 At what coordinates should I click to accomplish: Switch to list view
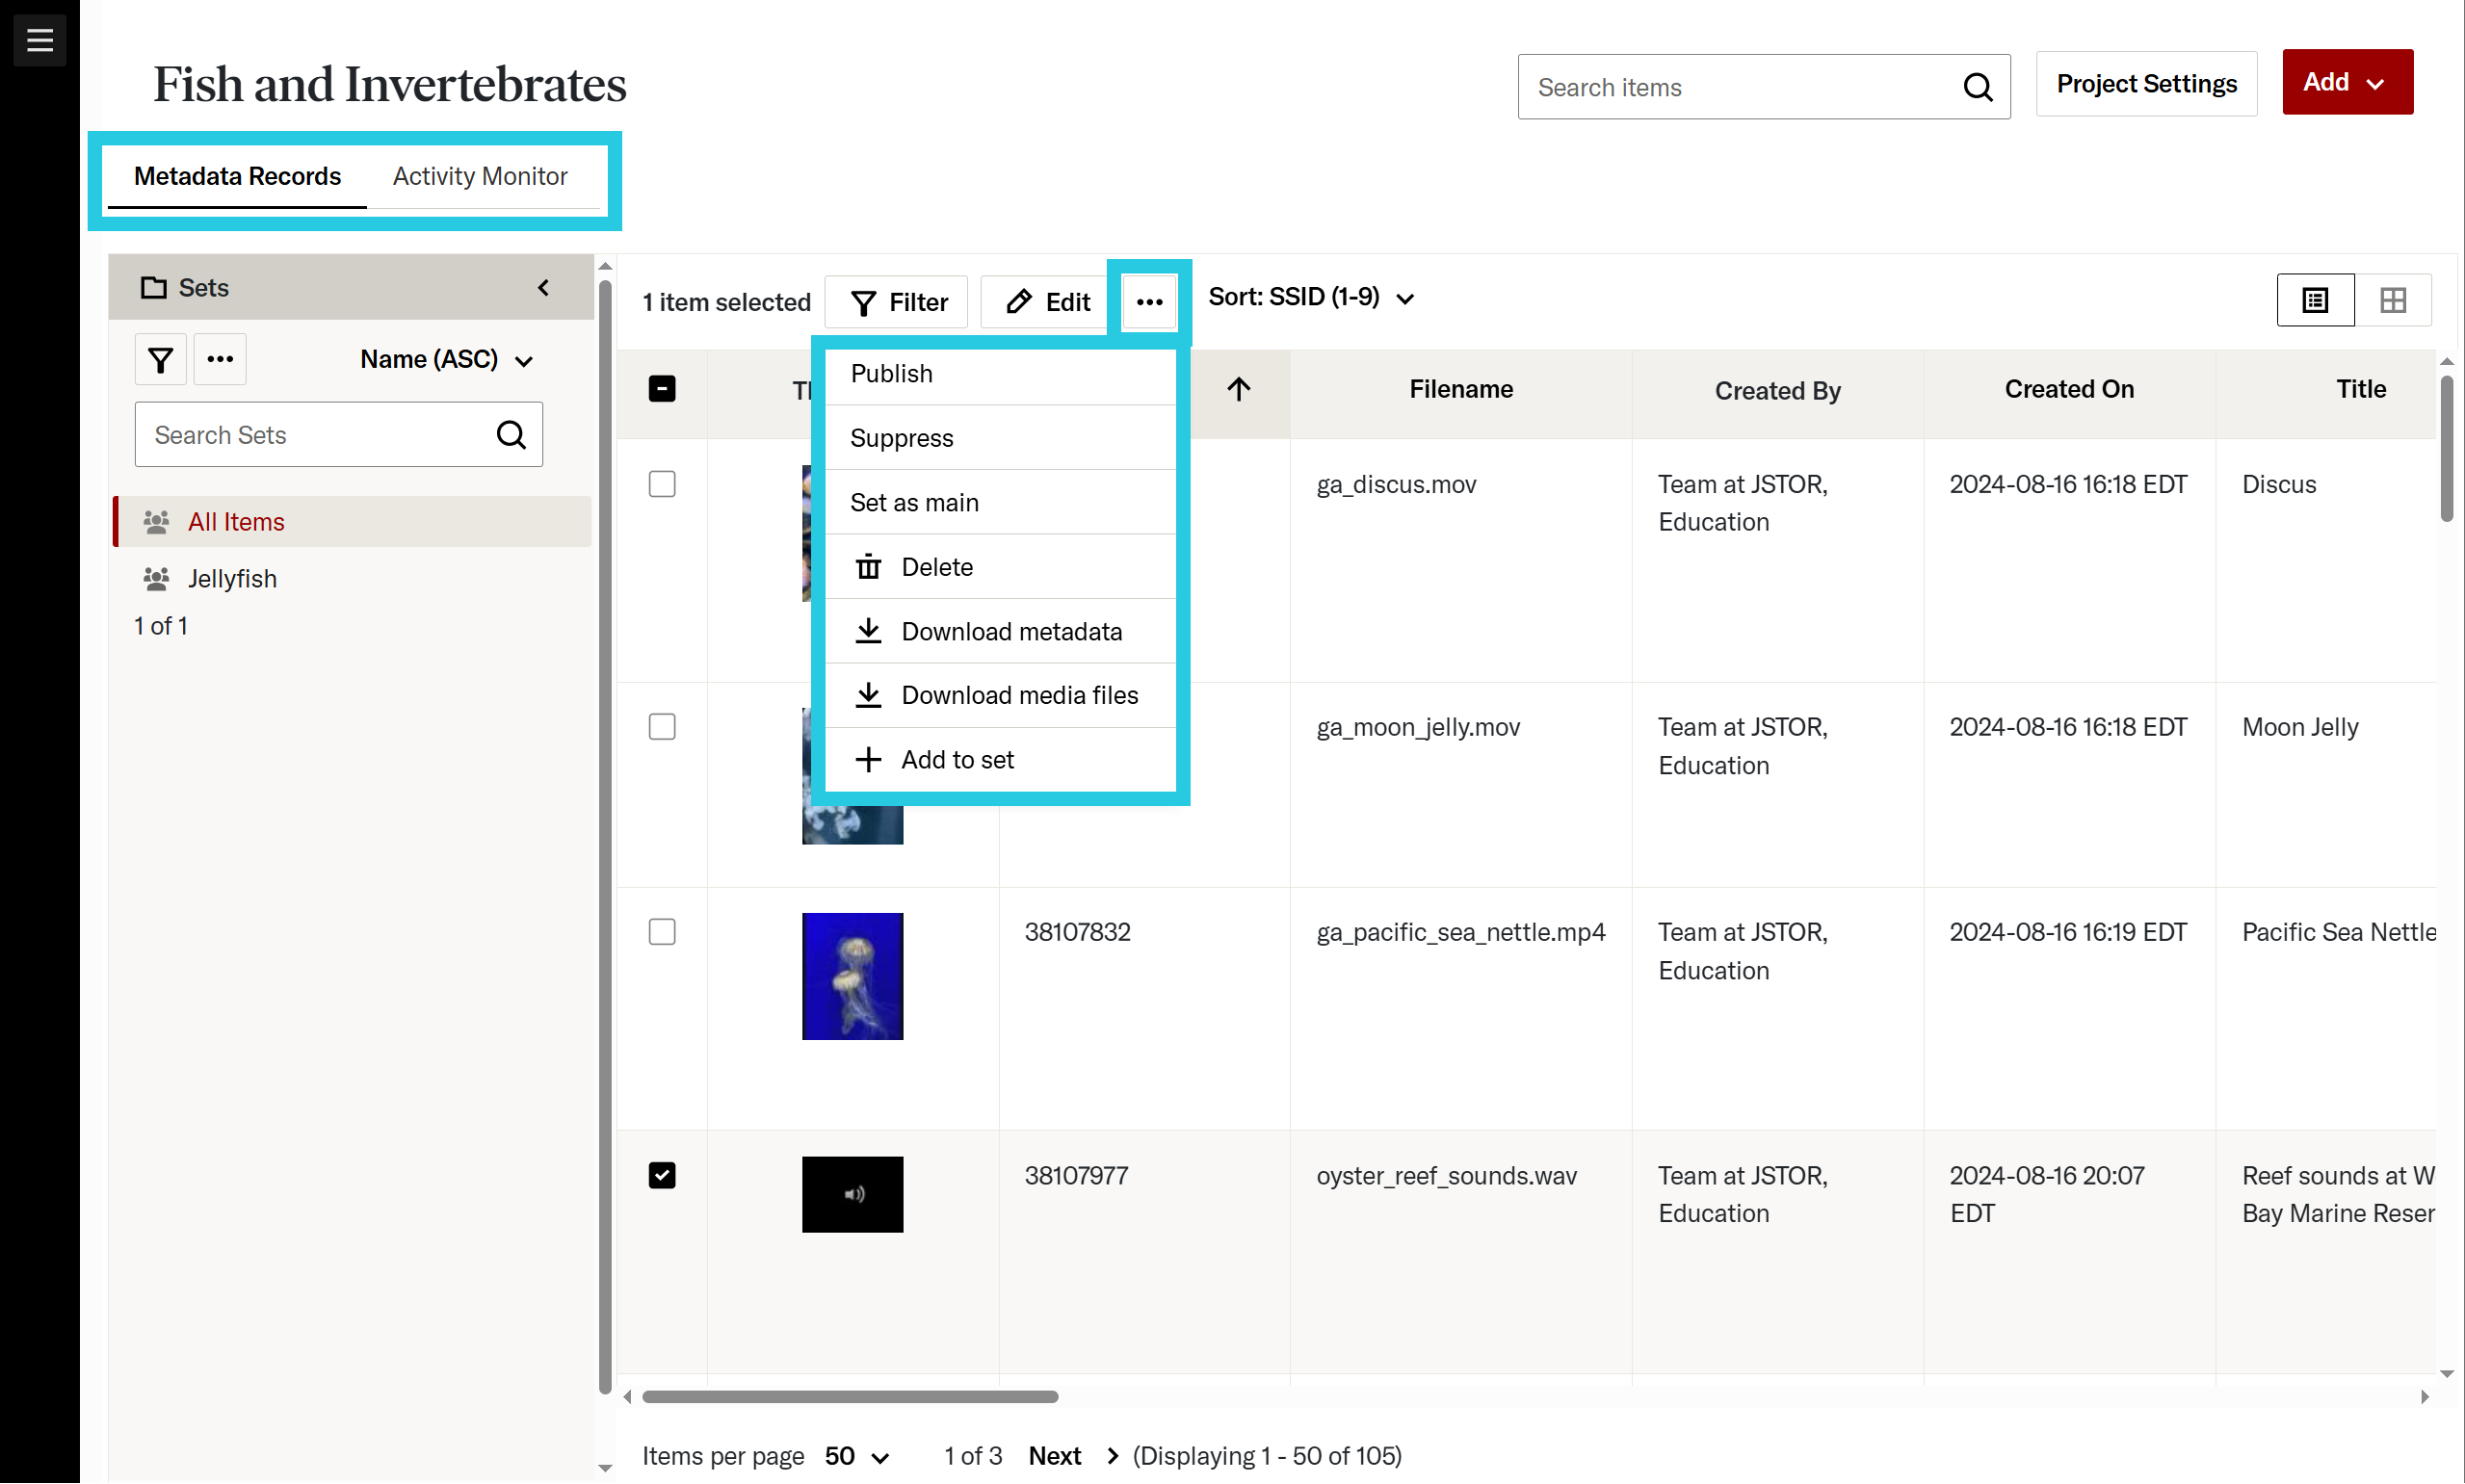(2315, 300)
